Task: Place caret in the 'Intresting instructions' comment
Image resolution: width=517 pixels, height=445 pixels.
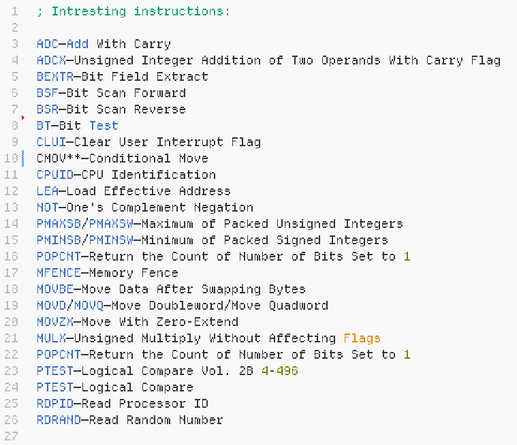Action: [x=133, y=11]
